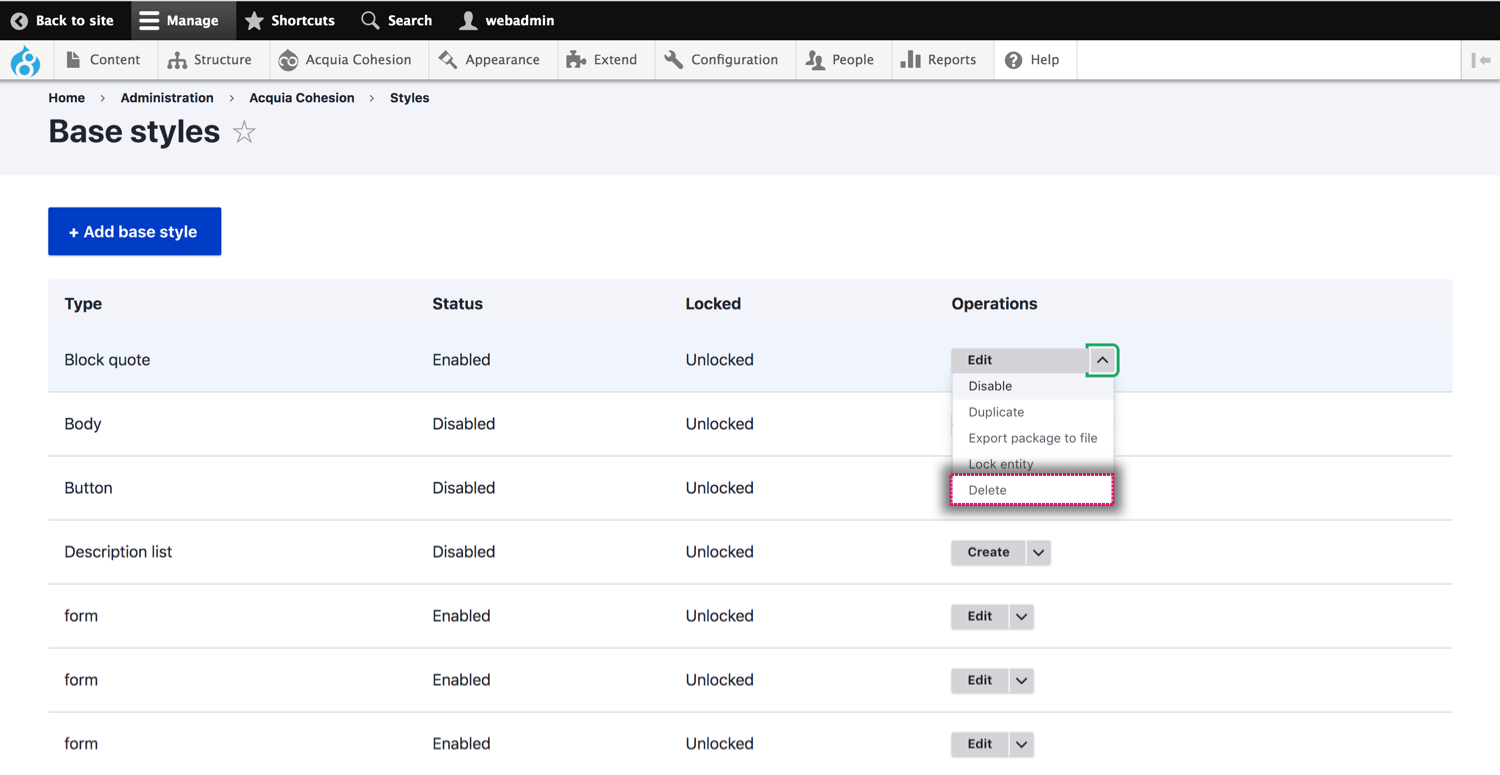Add Base styles to shortcuts via star
The width and height of the screenshot is (1500, 775).
coord(244,132)
